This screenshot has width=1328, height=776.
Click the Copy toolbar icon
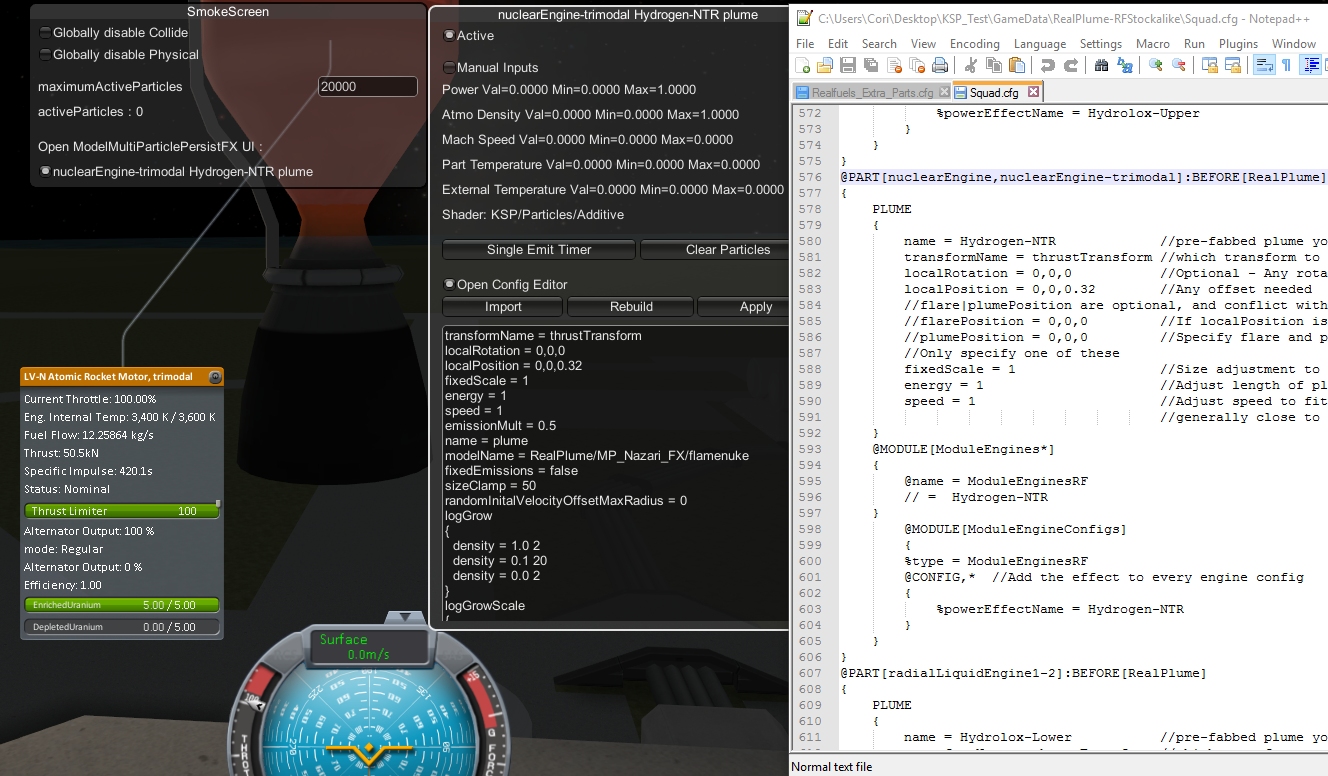993,65
